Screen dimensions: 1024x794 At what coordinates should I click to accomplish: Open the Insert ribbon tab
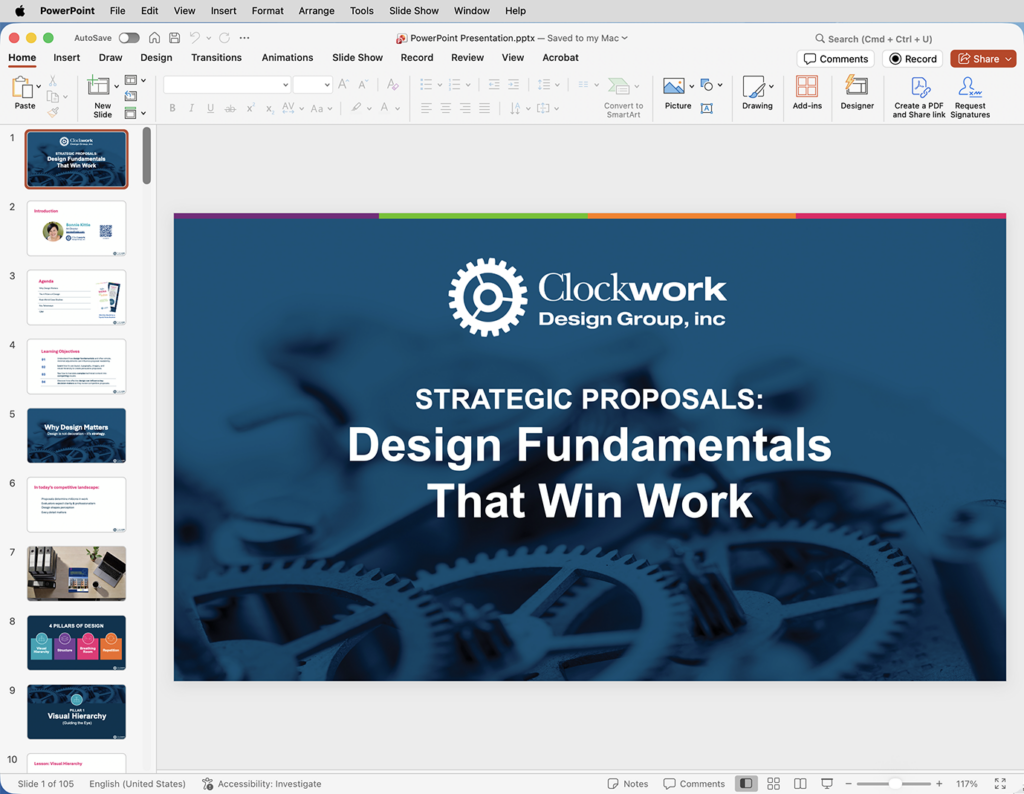click(x=67, y=57)
